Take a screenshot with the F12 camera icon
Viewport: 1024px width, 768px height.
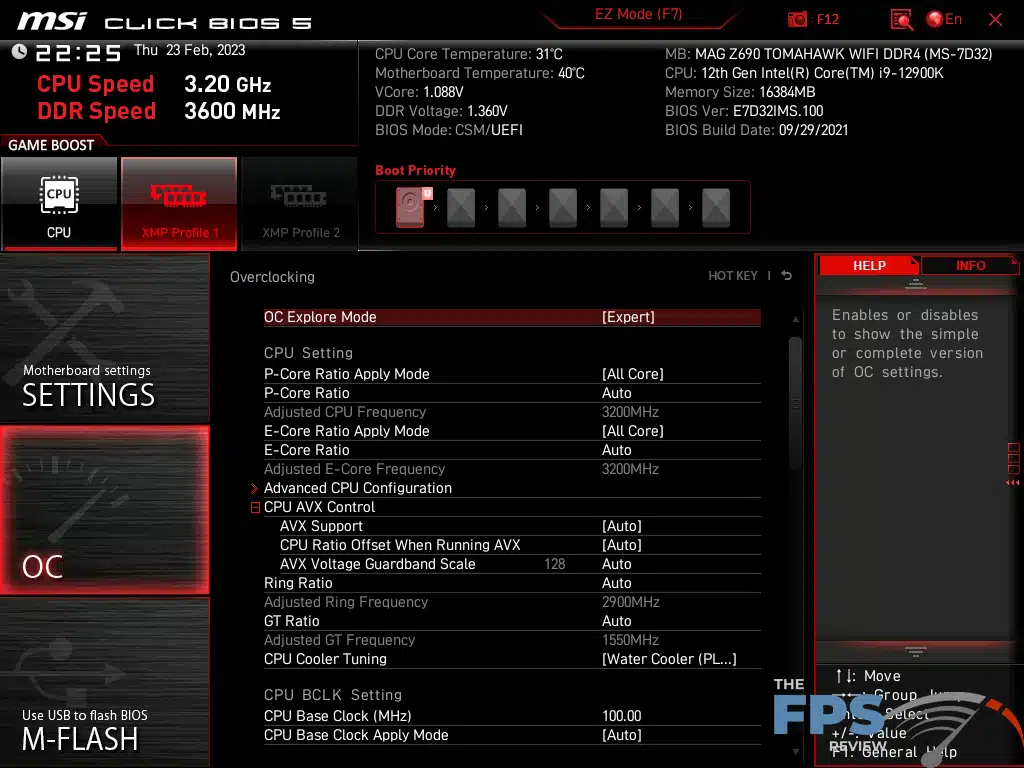(x=797, y=20)
